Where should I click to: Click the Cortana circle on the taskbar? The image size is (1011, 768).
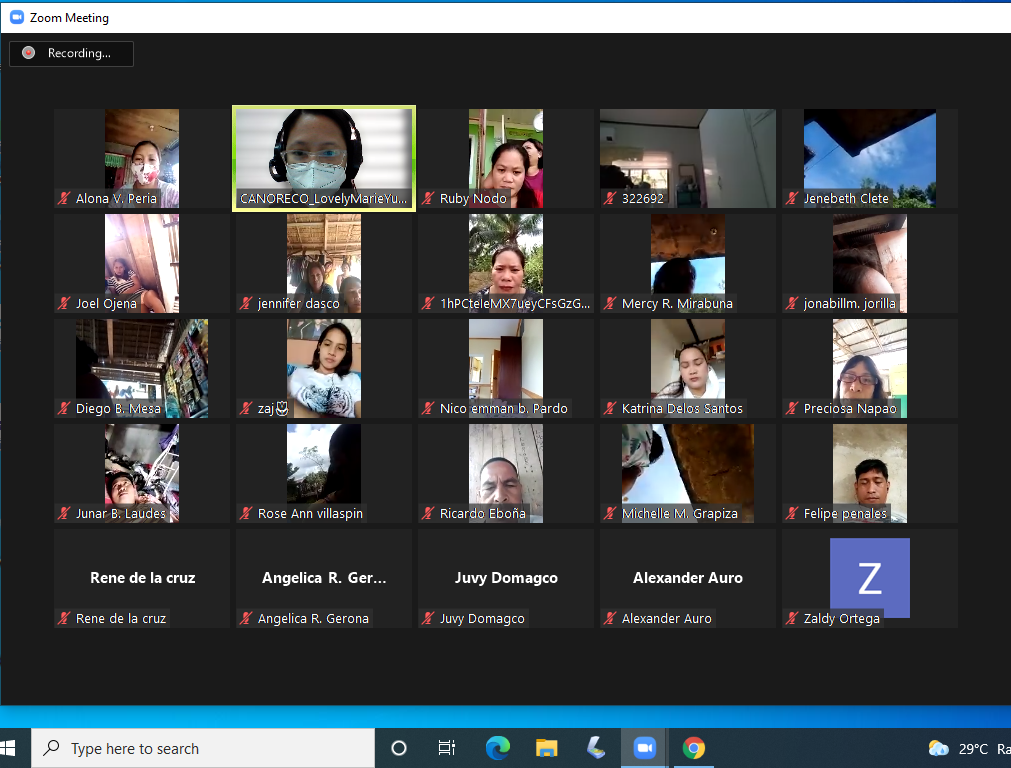[399, 748]
